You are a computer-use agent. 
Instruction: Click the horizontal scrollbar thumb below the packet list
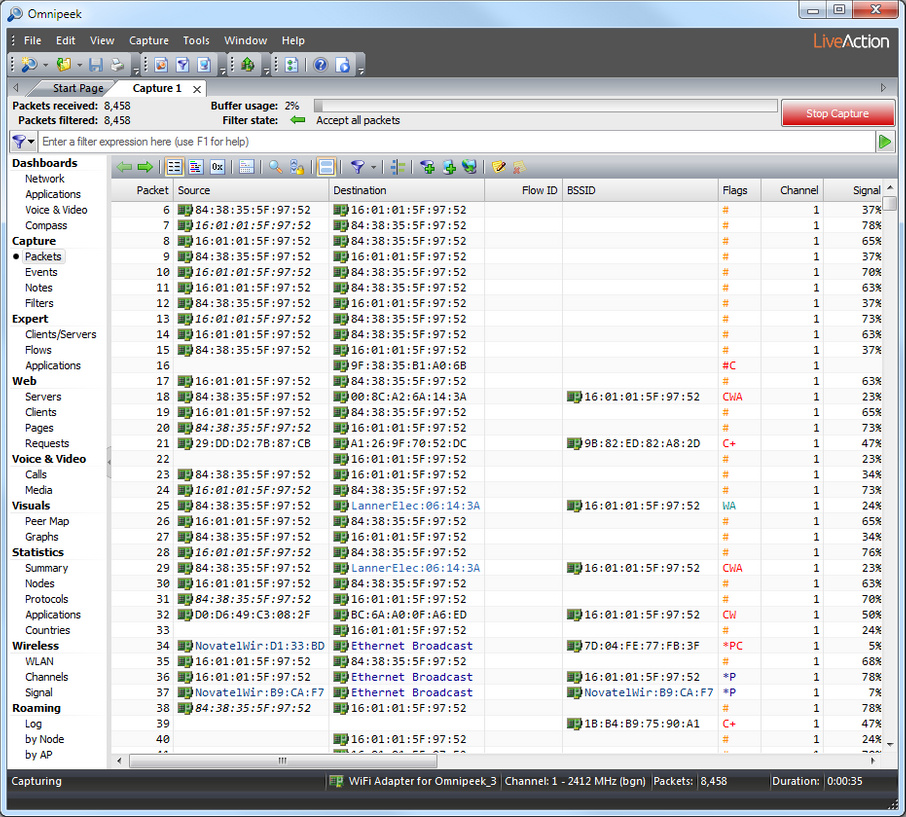point(283,761)
